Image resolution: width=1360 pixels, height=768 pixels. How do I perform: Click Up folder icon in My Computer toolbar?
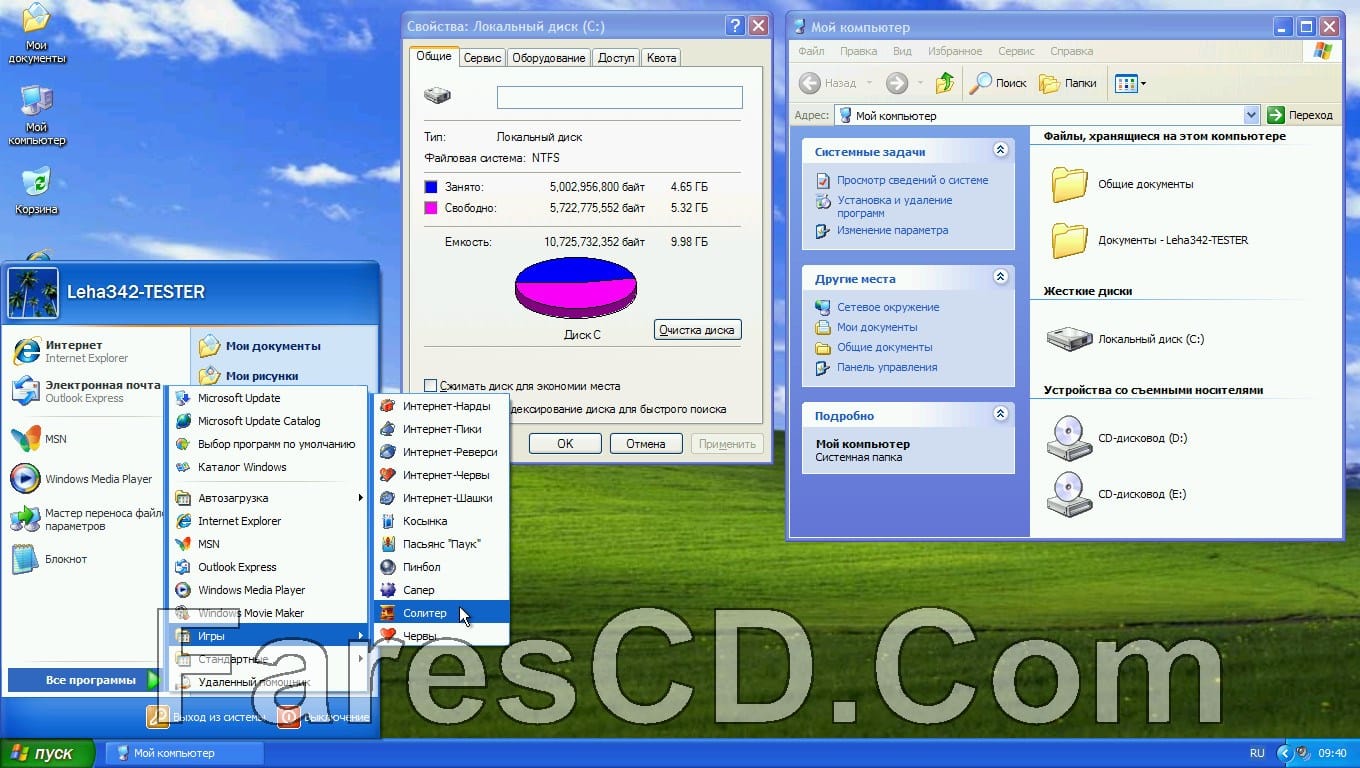pyautogui.click(x=944, y=83)
